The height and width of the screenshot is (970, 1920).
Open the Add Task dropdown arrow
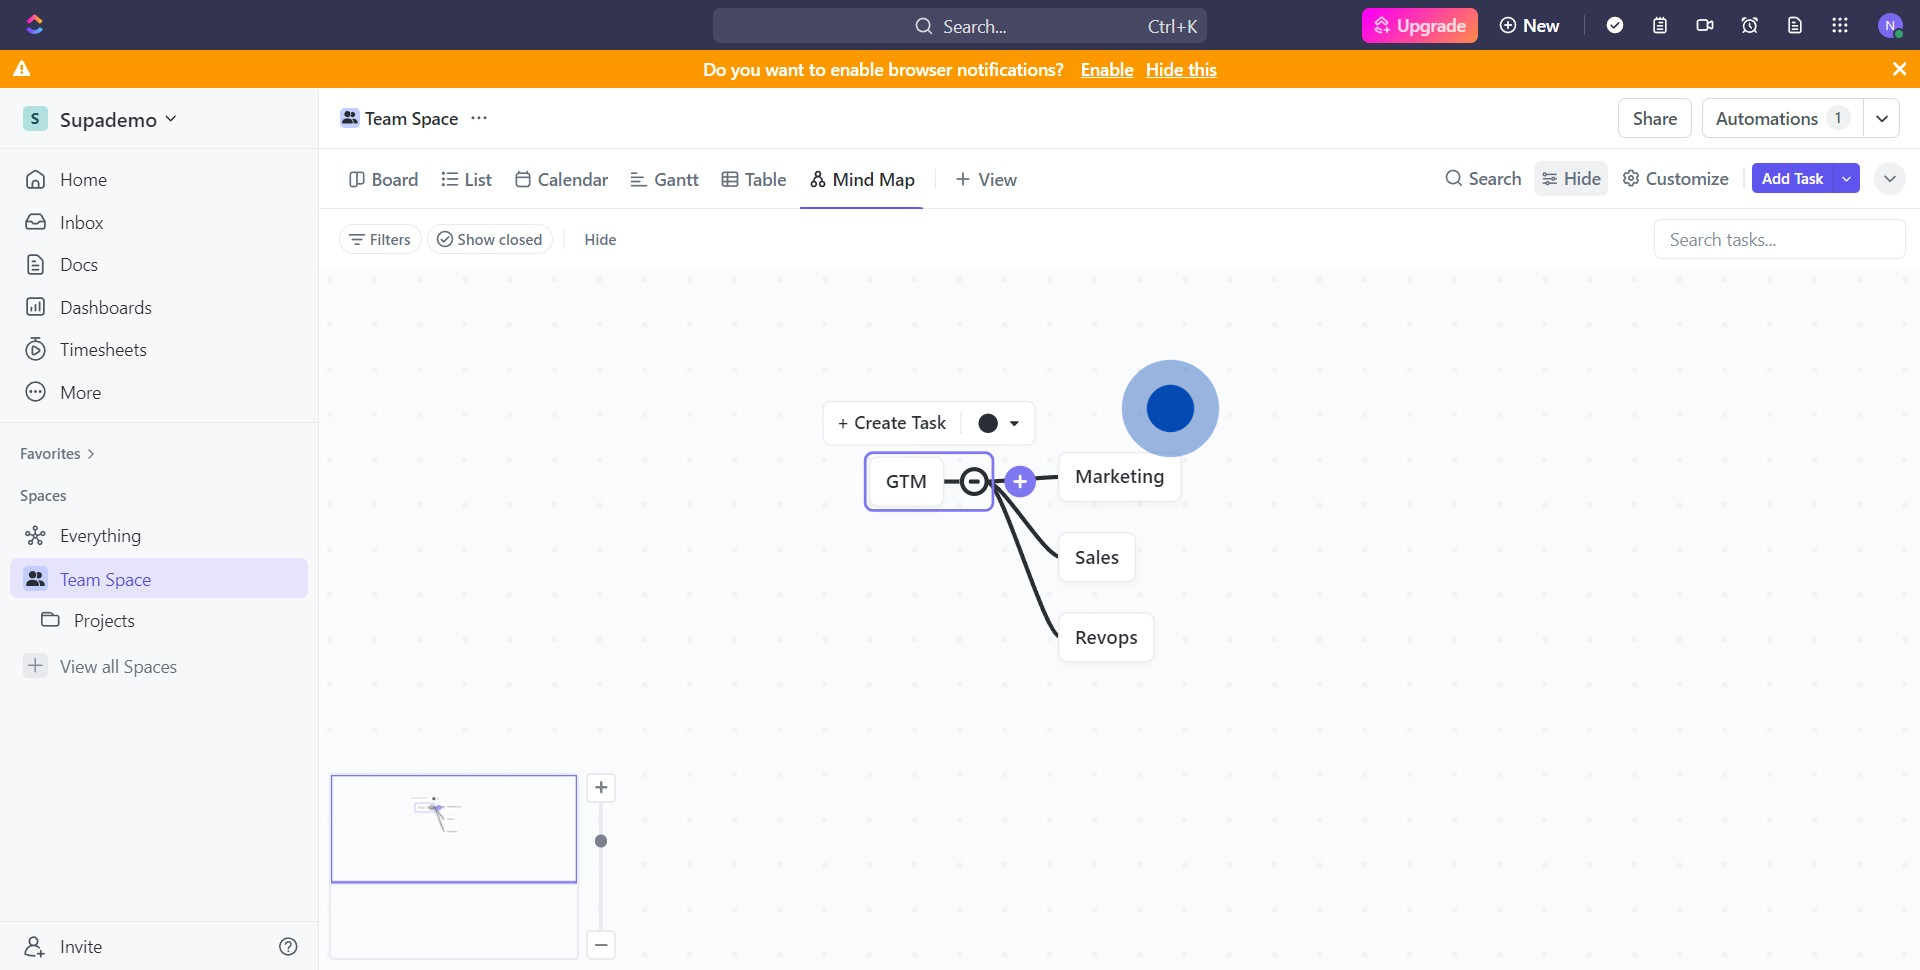click(x=1846, y=179)
